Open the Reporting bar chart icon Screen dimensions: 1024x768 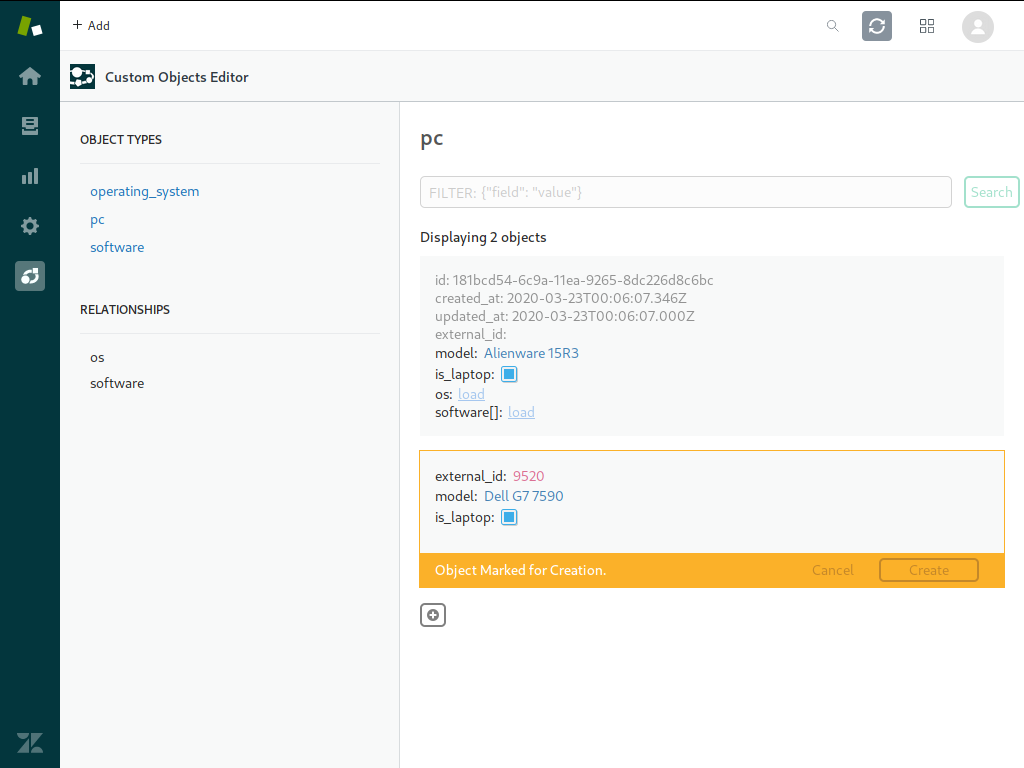click(x=30, y=176)
